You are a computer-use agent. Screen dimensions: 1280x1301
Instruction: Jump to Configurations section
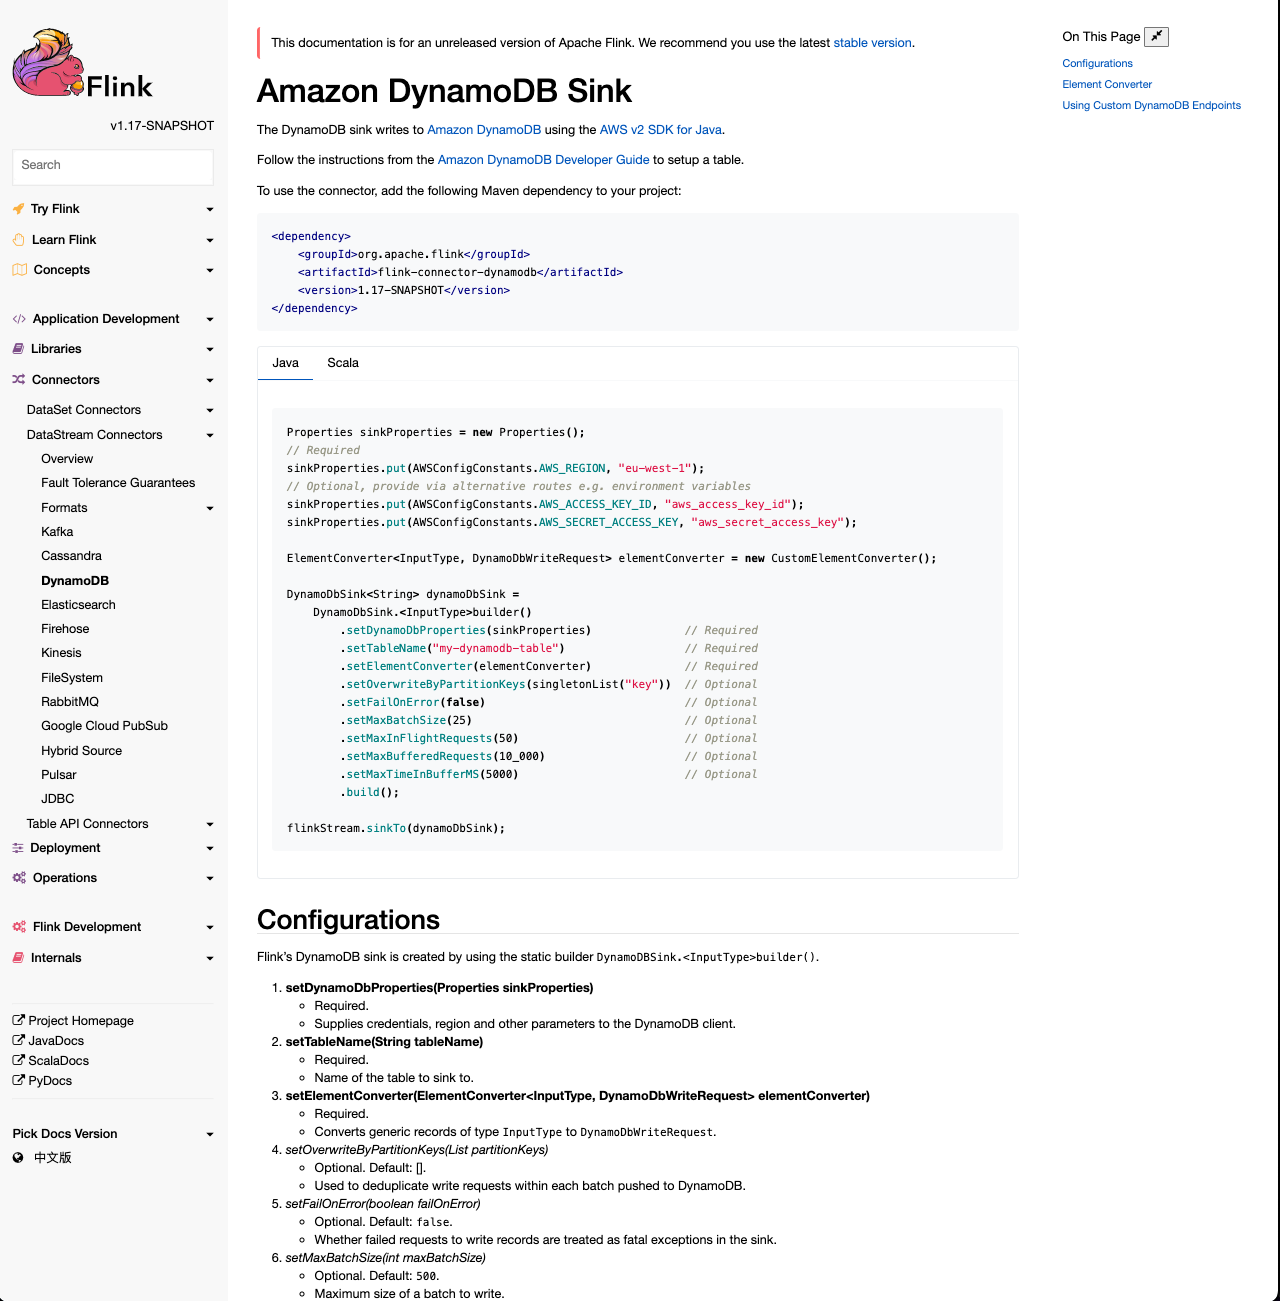coord(1097,63)
